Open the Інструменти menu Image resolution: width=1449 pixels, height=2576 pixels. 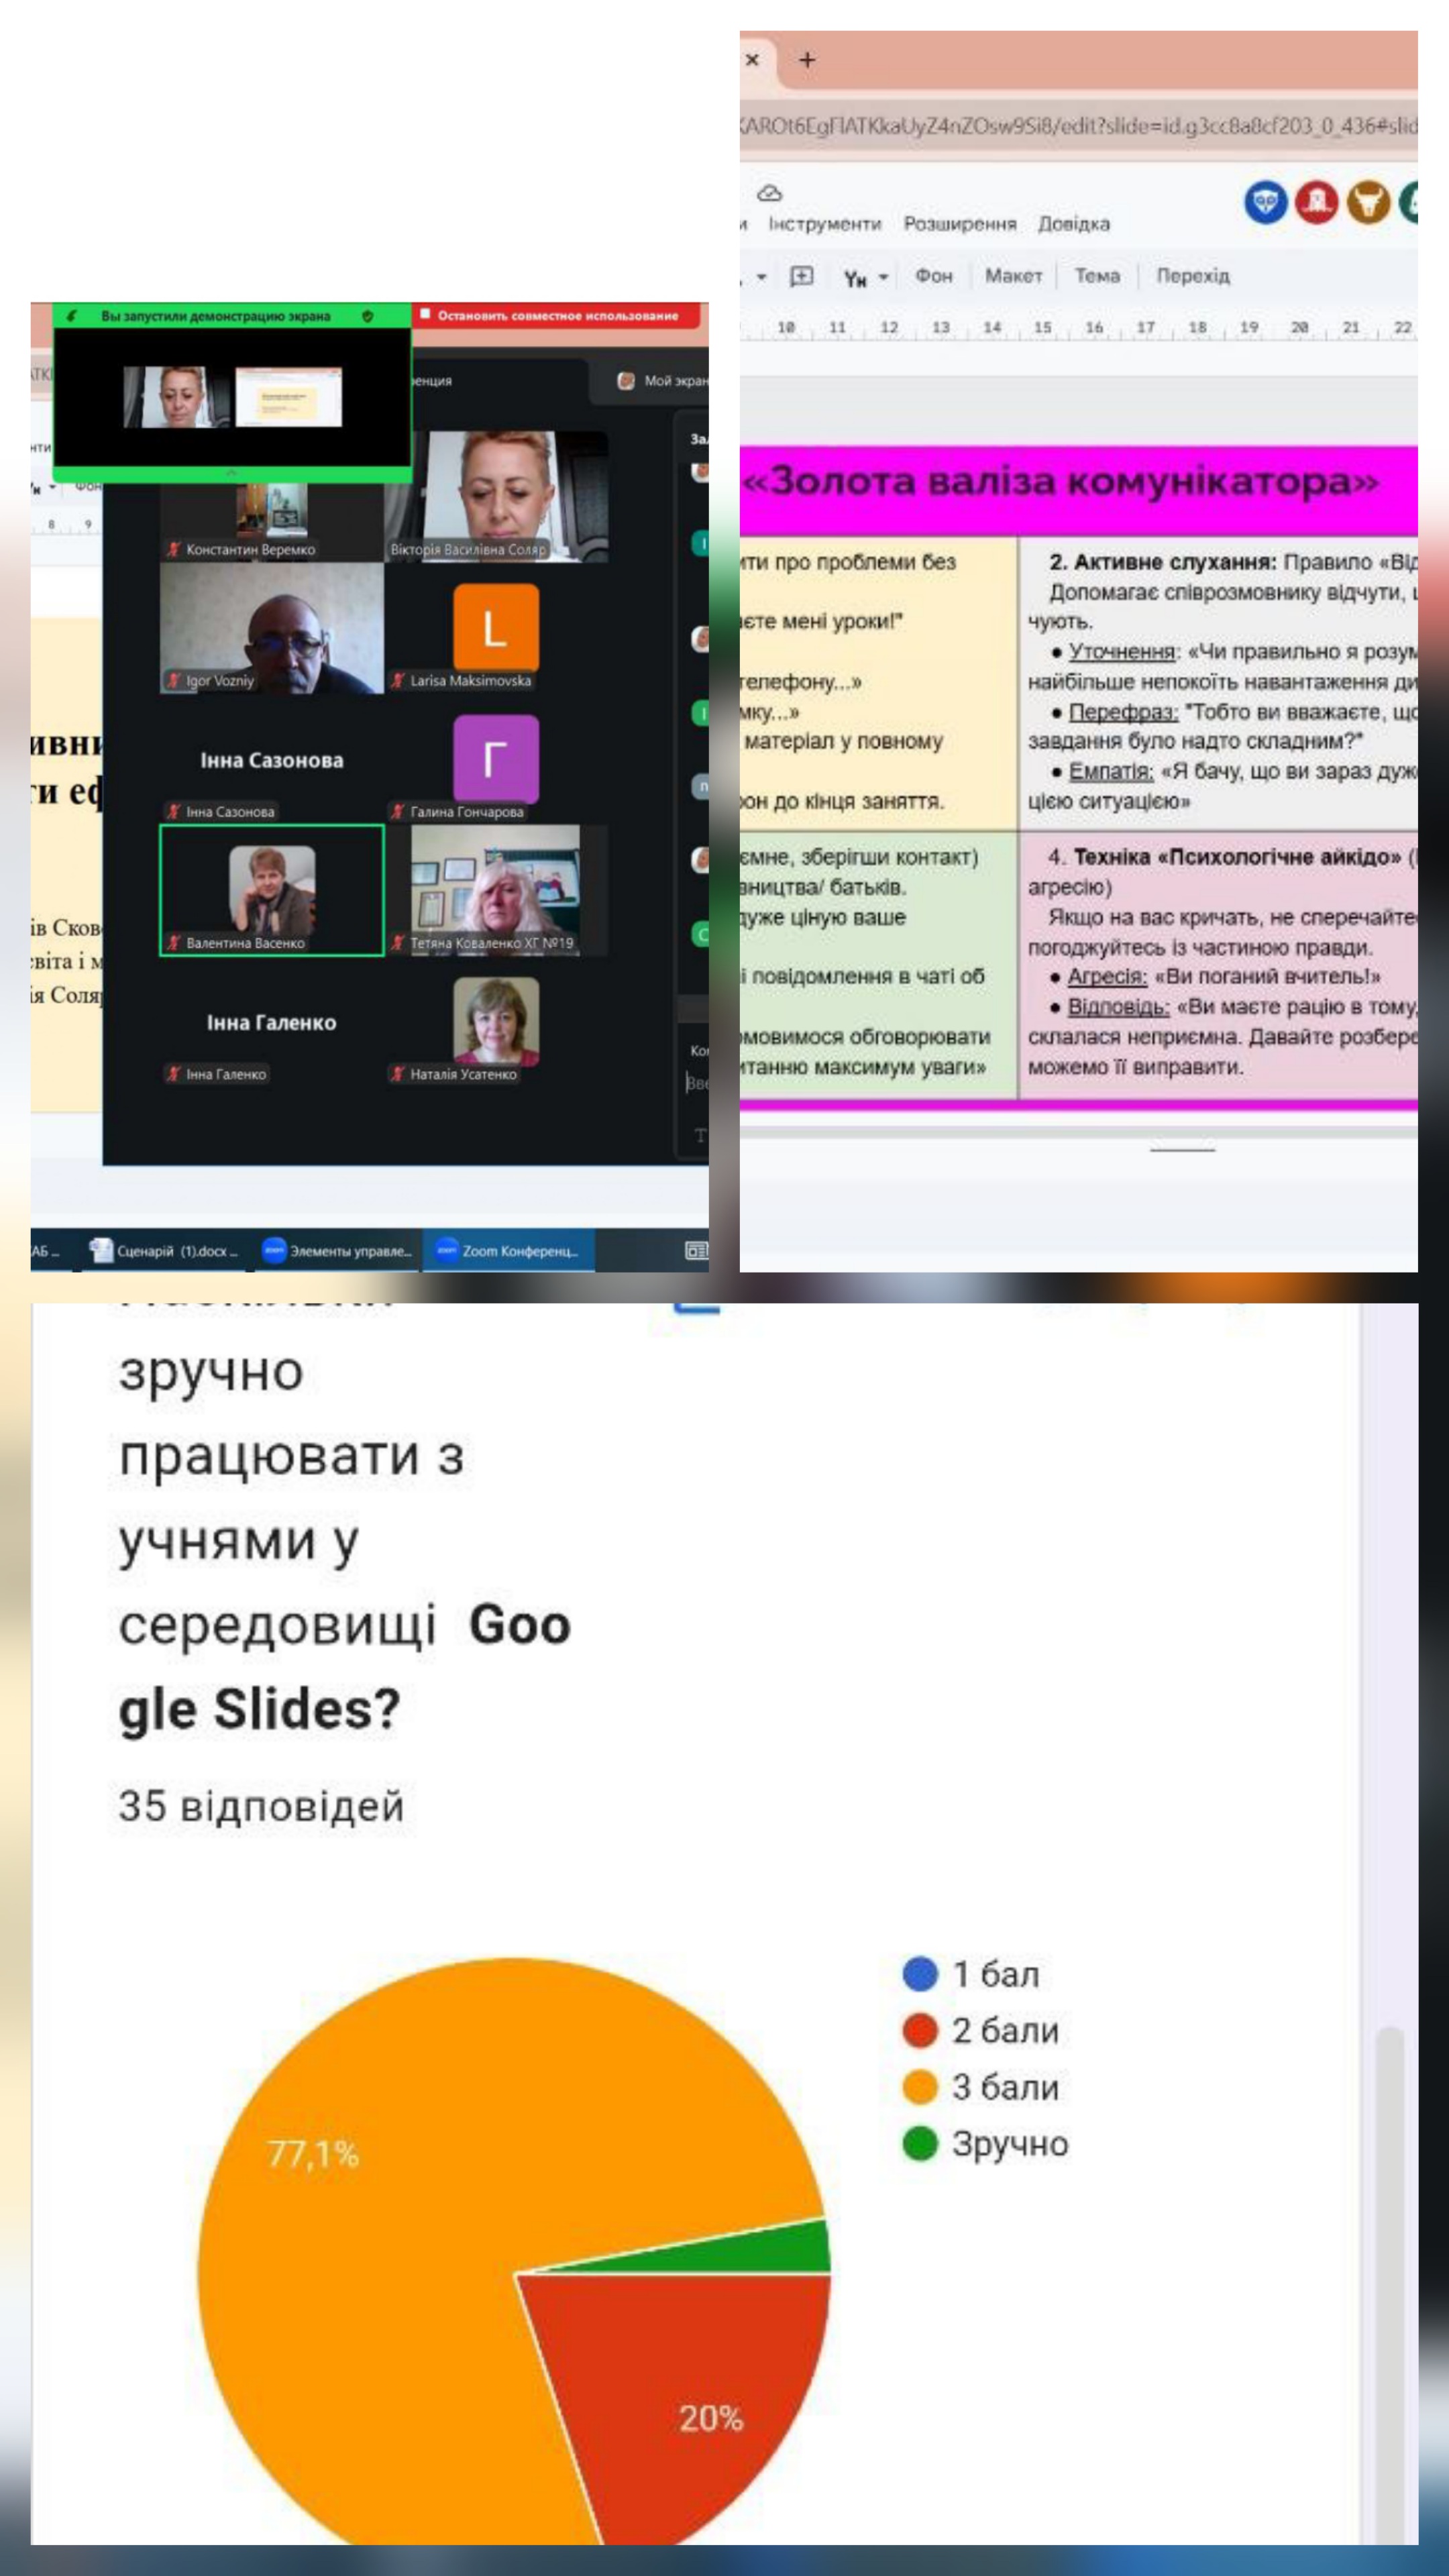pos(824,224)
